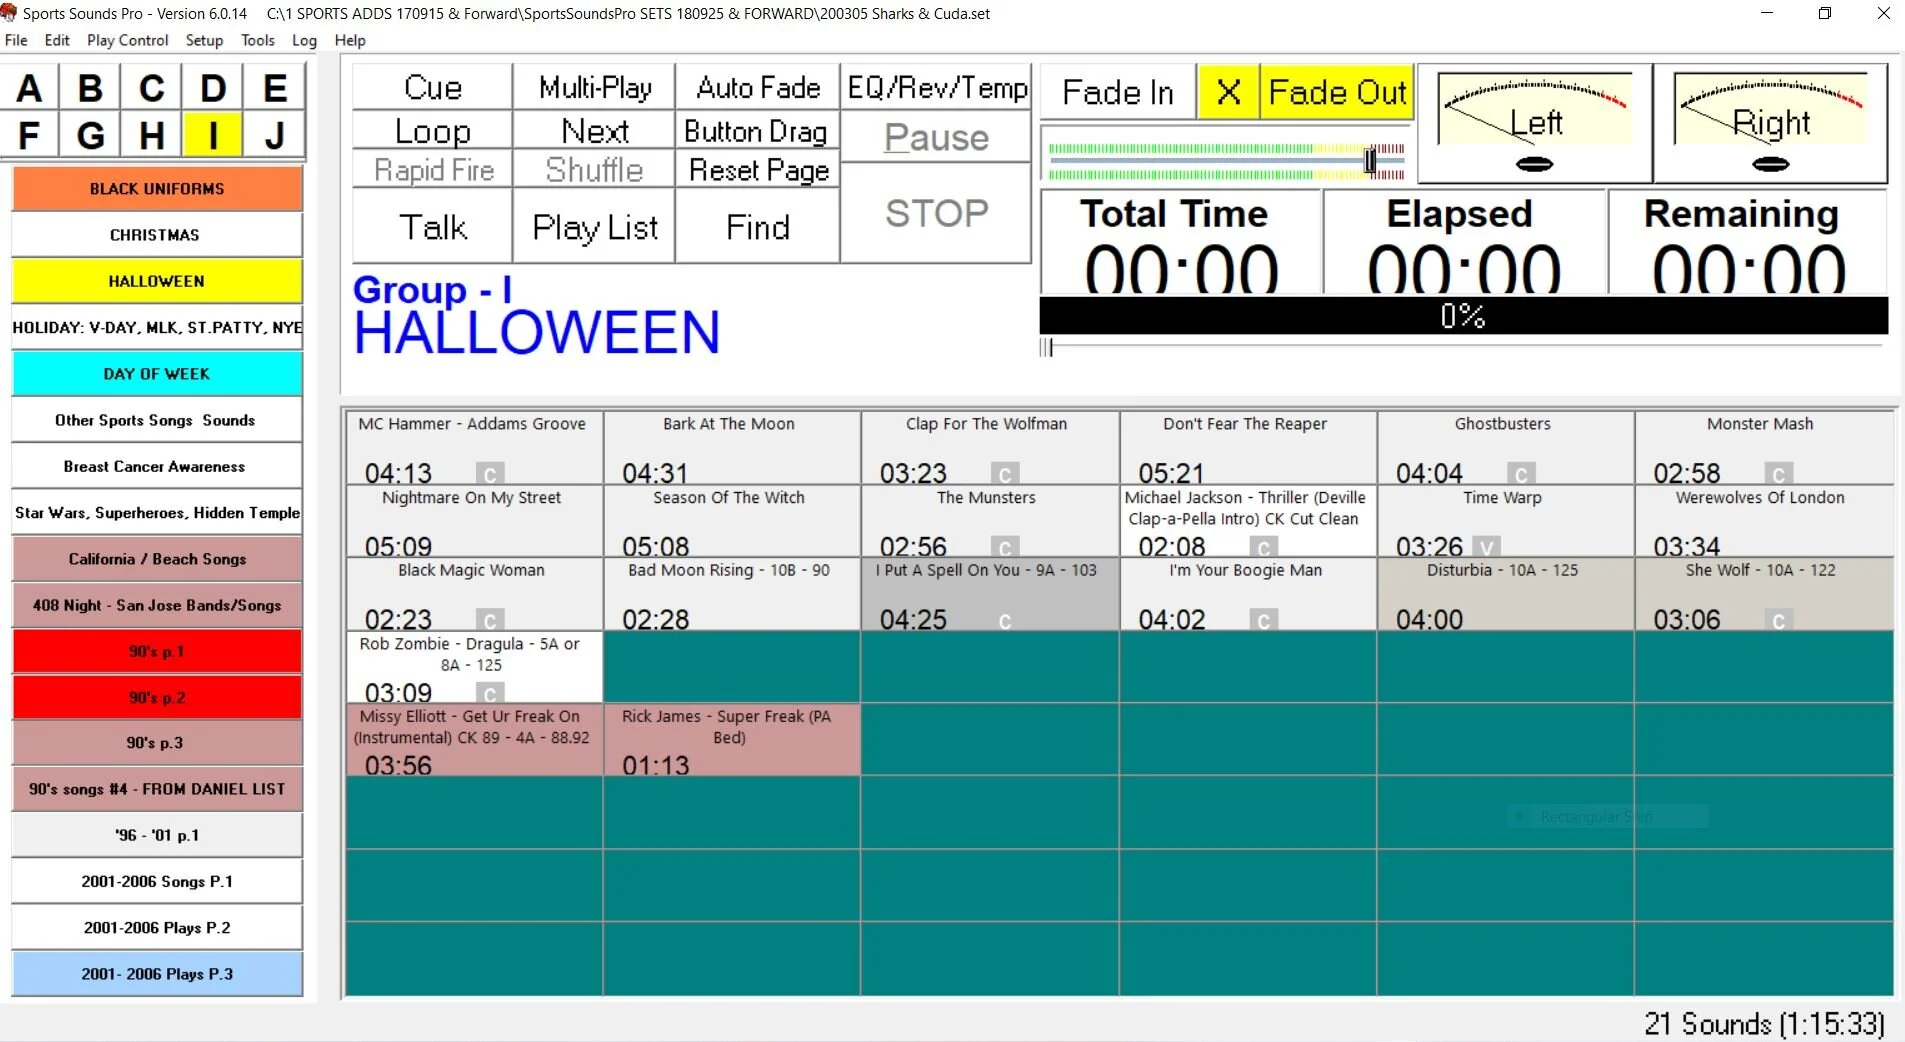The height and width of the screenshot is (1042, 1905).
Task: Play Season Of The Witch
Action: [x=731, y=520]
